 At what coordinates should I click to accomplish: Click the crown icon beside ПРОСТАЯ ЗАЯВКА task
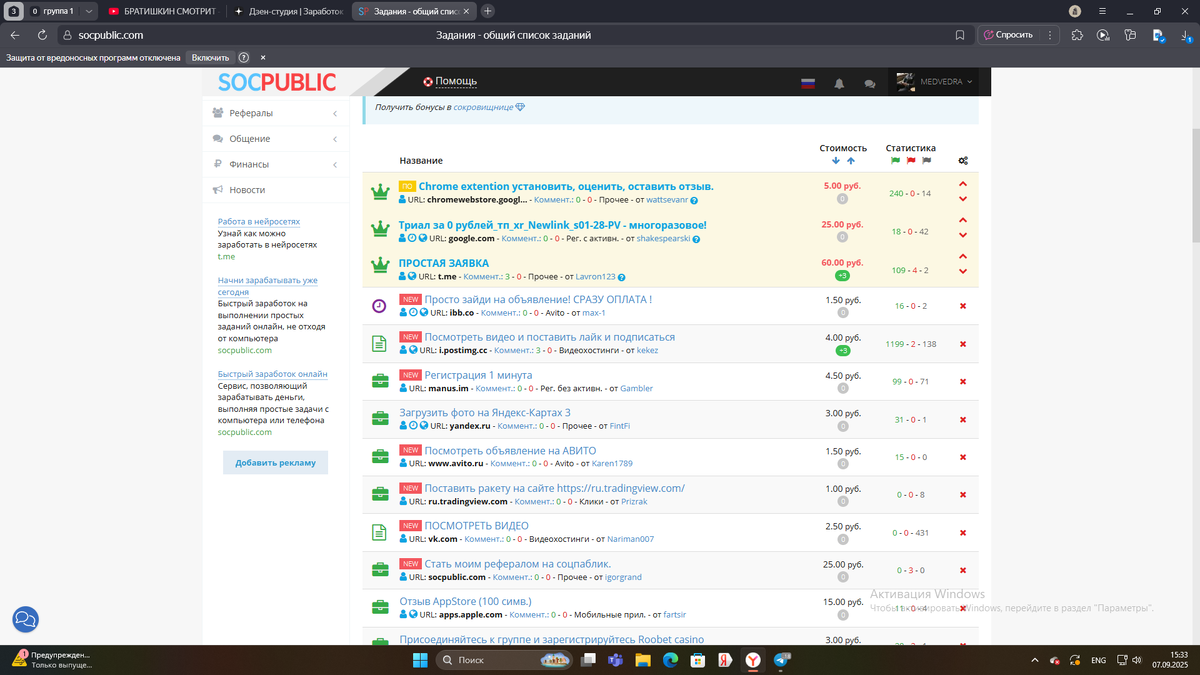pos(380,264)
